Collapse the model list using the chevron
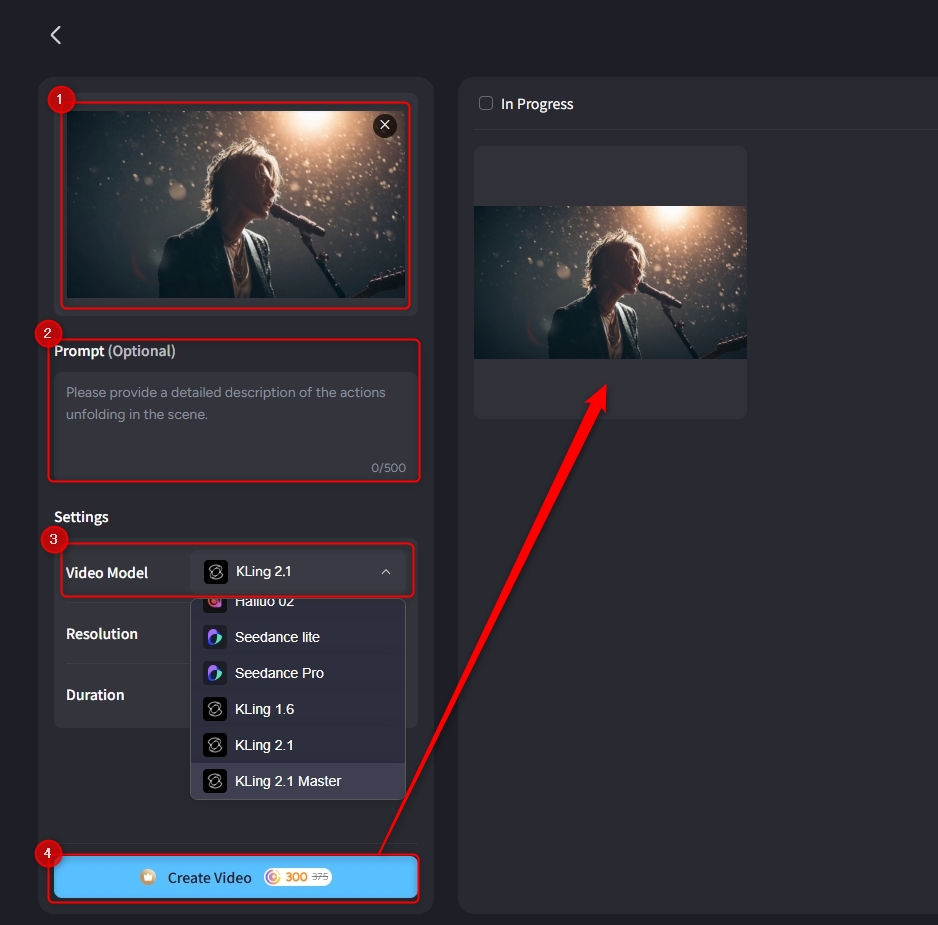This screenshot has width=938, height=925. (386, 572)
